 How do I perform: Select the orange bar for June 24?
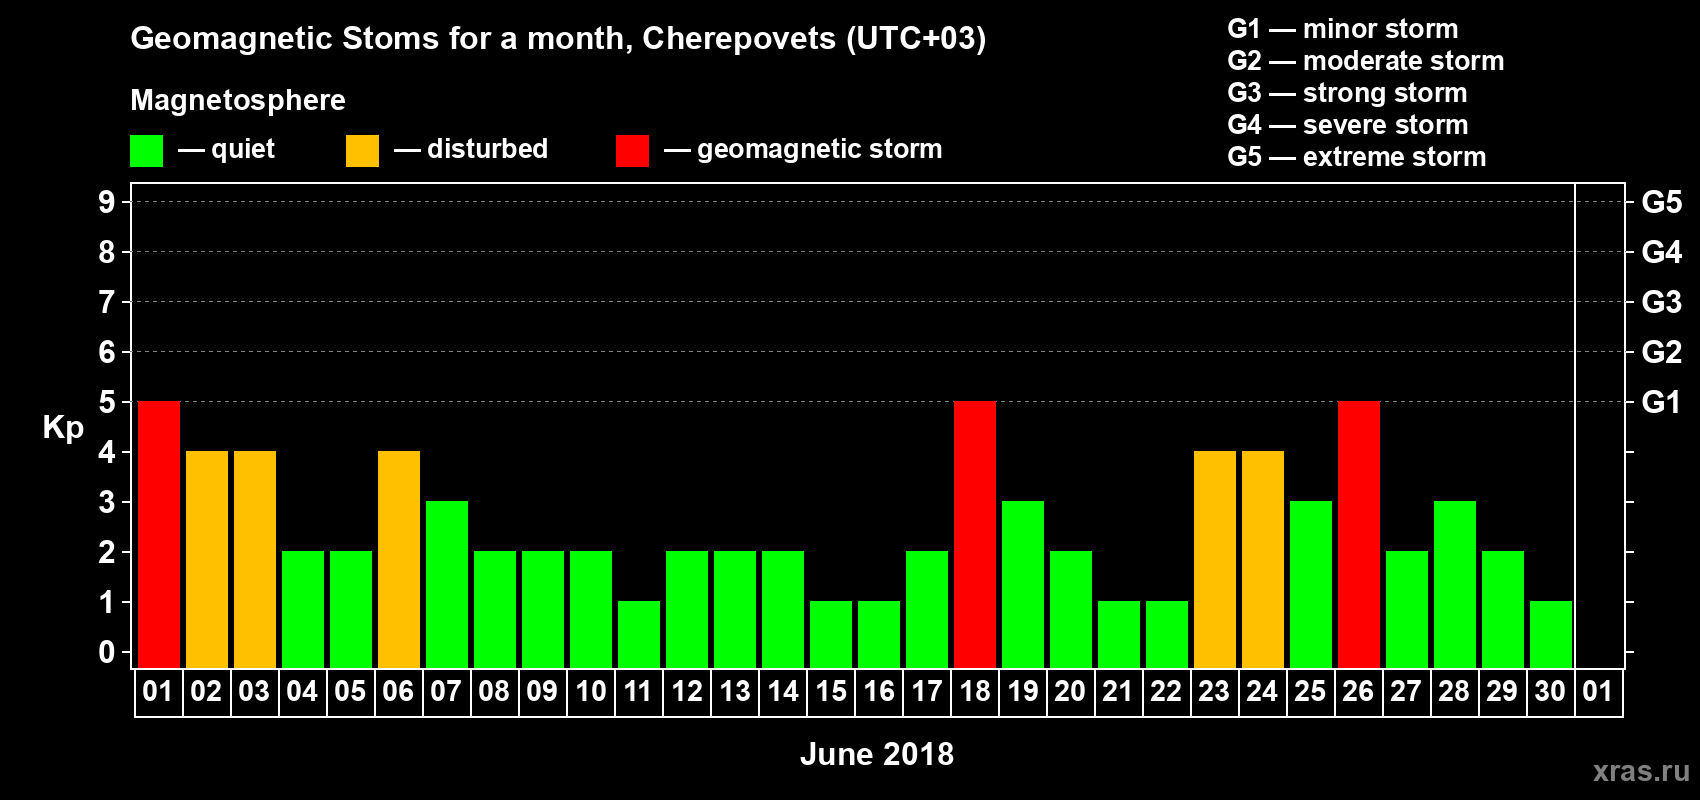click(1263, 560)
